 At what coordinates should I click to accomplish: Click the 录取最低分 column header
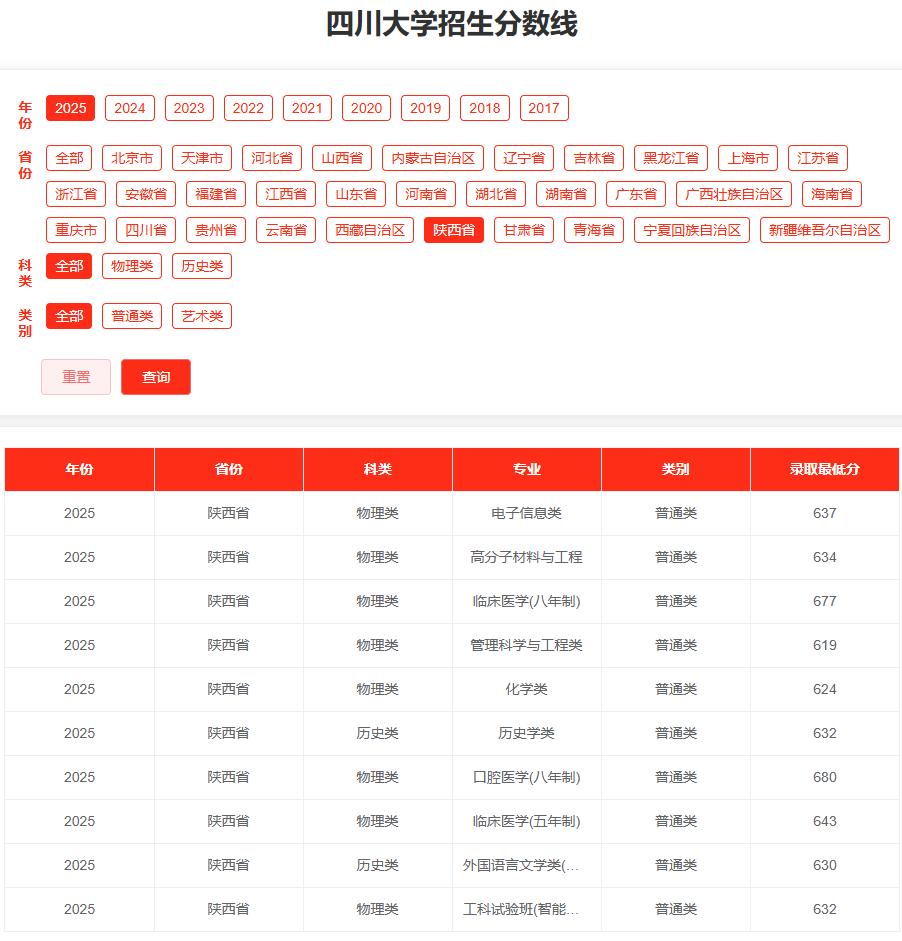(x=825, y=469)
